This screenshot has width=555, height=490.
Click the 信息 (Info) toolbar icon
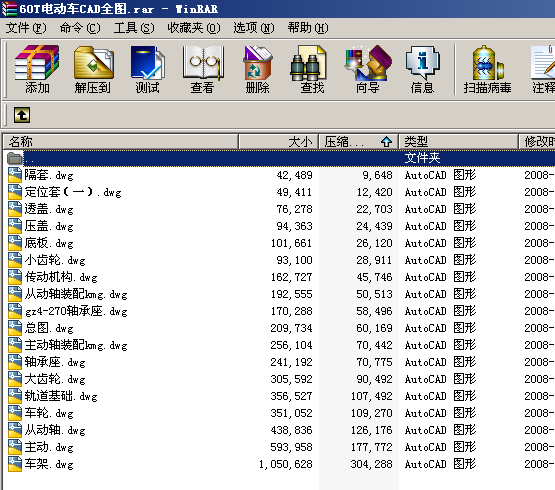tap(422, 63)
